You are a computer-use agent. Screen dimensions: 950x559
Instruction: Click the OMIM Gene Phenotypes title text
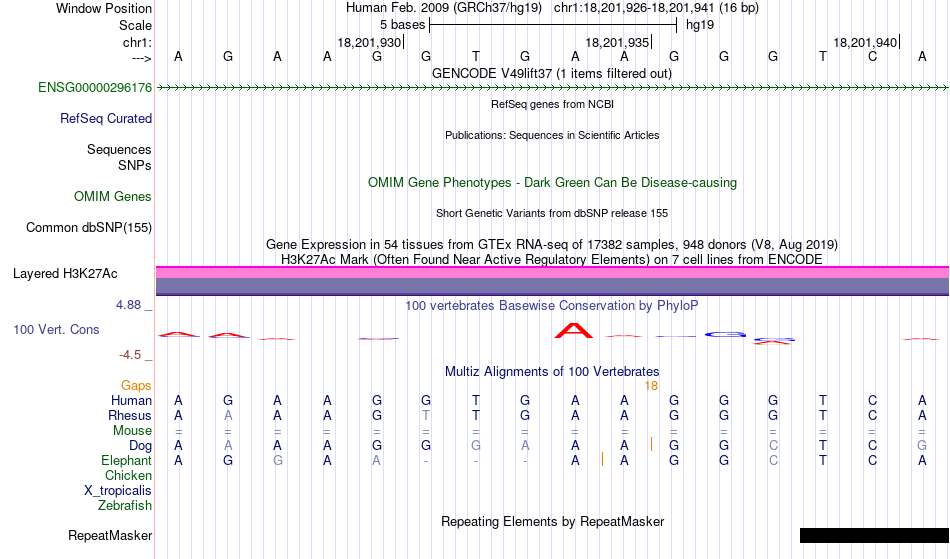(x=552, y=182)
